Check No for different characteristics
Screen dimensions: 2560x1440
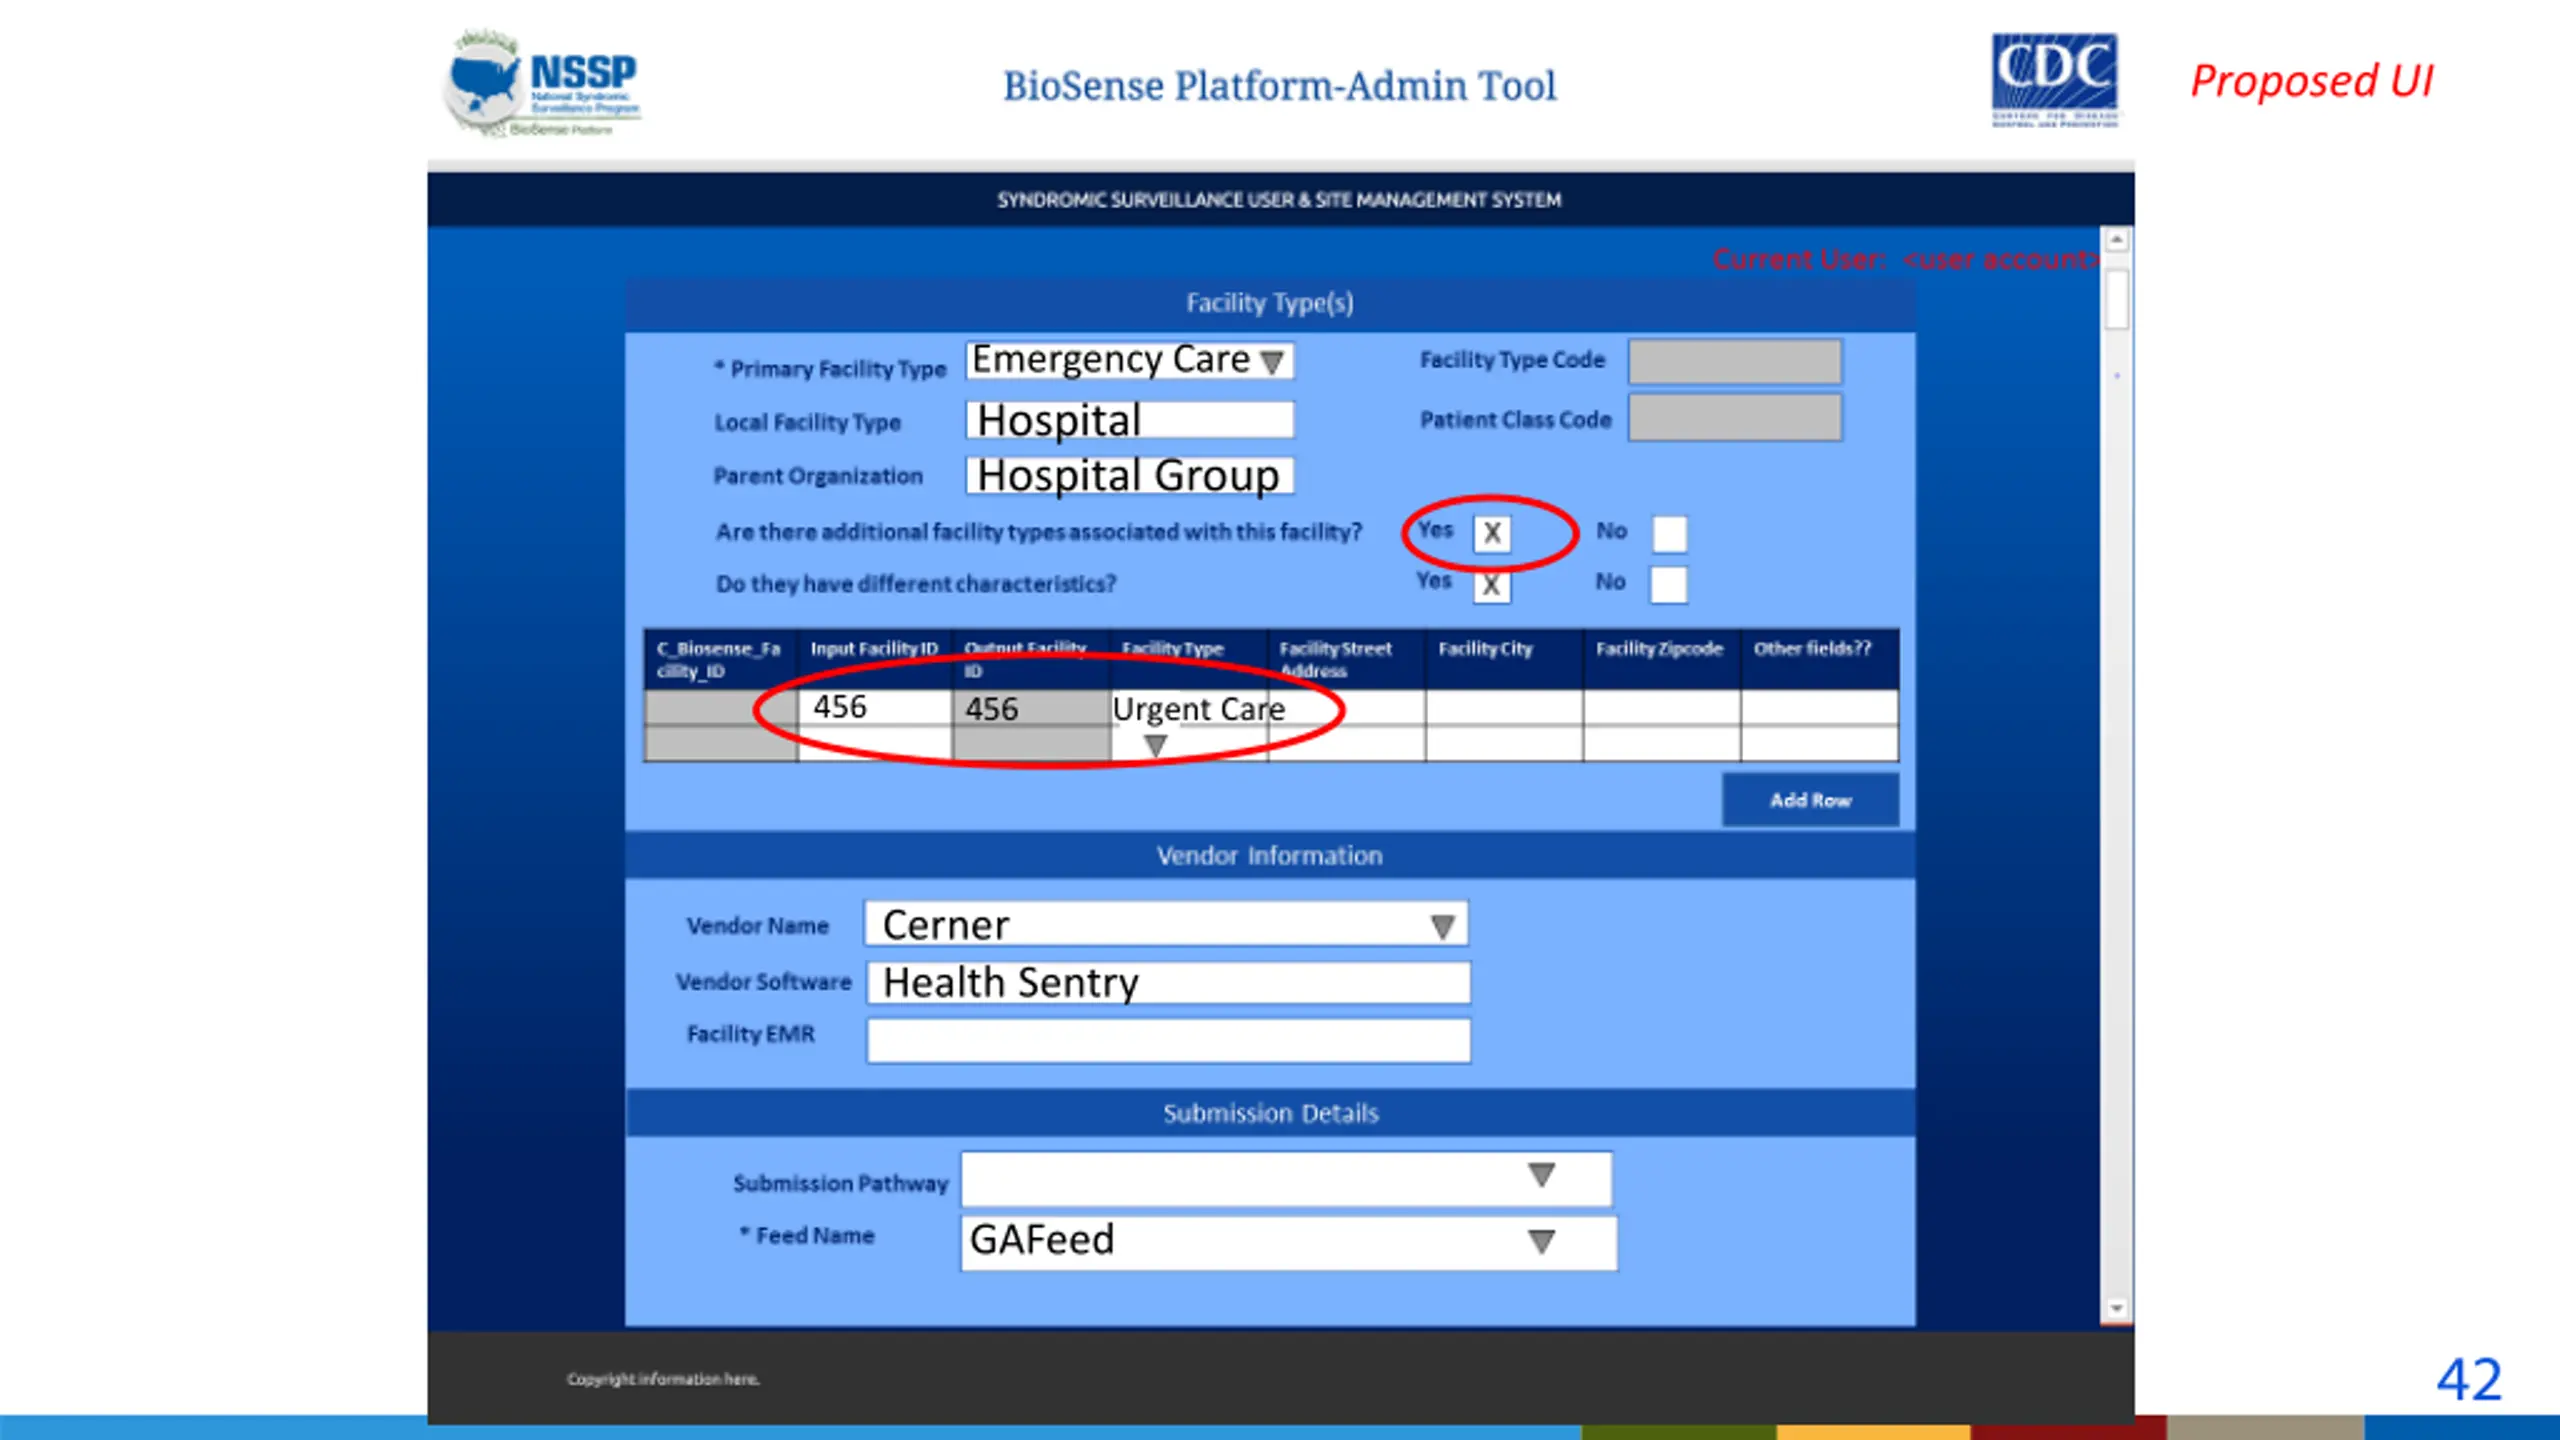(x=1669, y=585)
